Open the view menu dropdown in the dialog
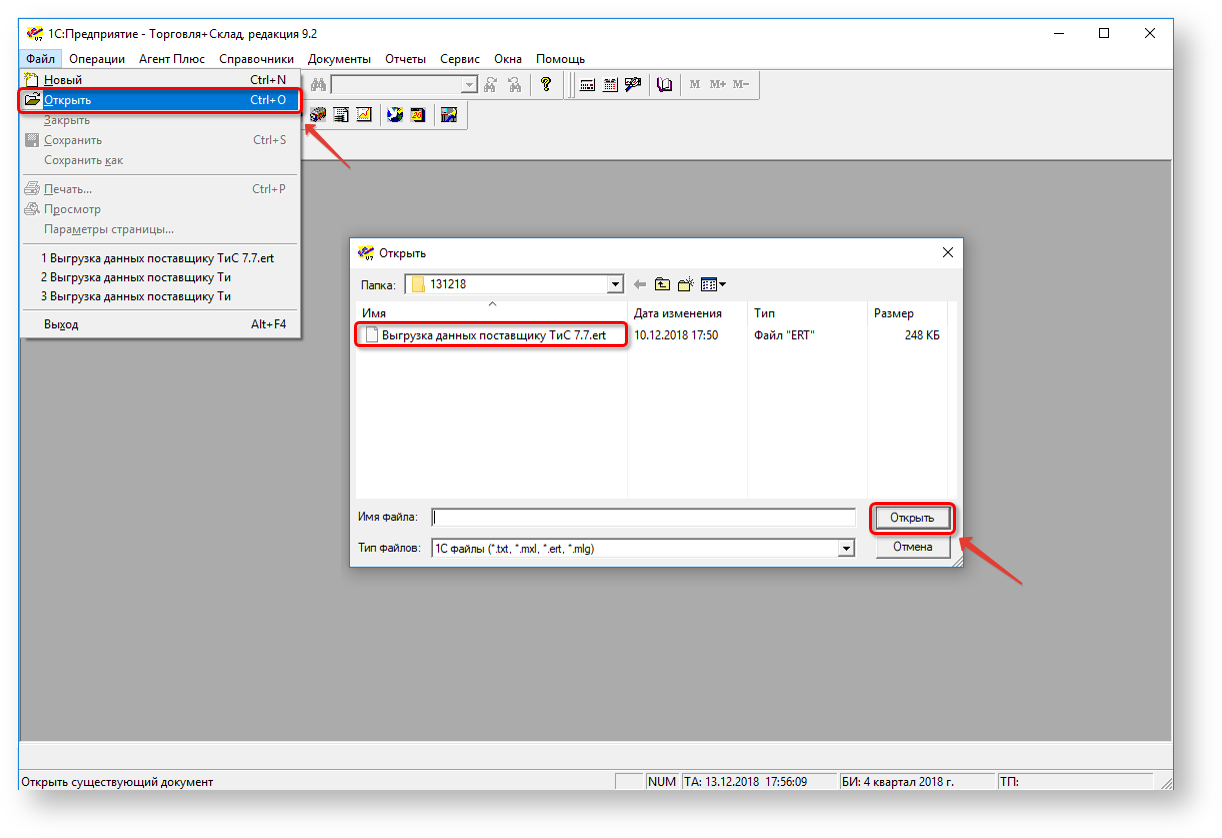The height and width of the screenshot is (838, 1222). (x=713, y=285)
